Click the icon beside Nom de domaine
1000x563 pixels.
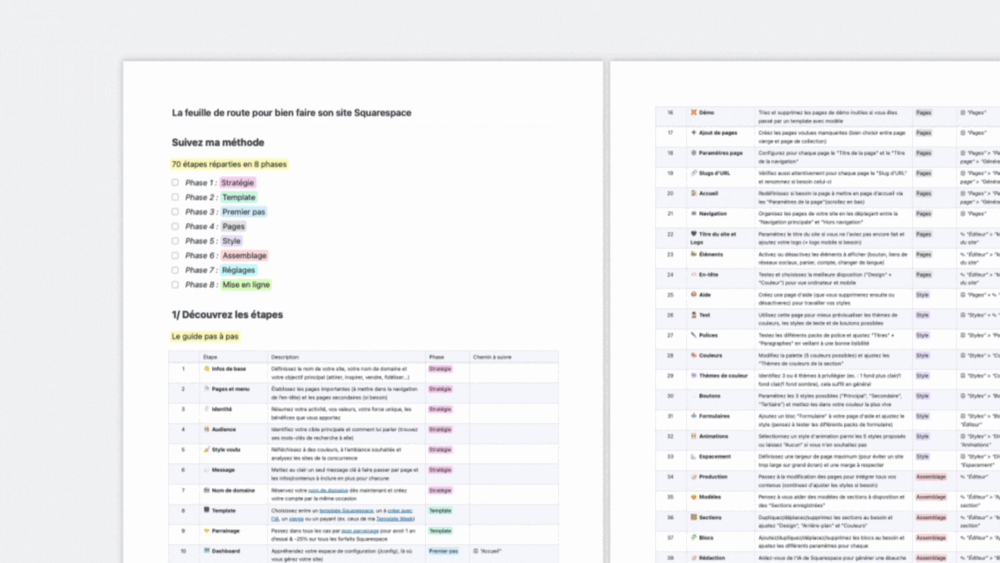pos(207,490)
